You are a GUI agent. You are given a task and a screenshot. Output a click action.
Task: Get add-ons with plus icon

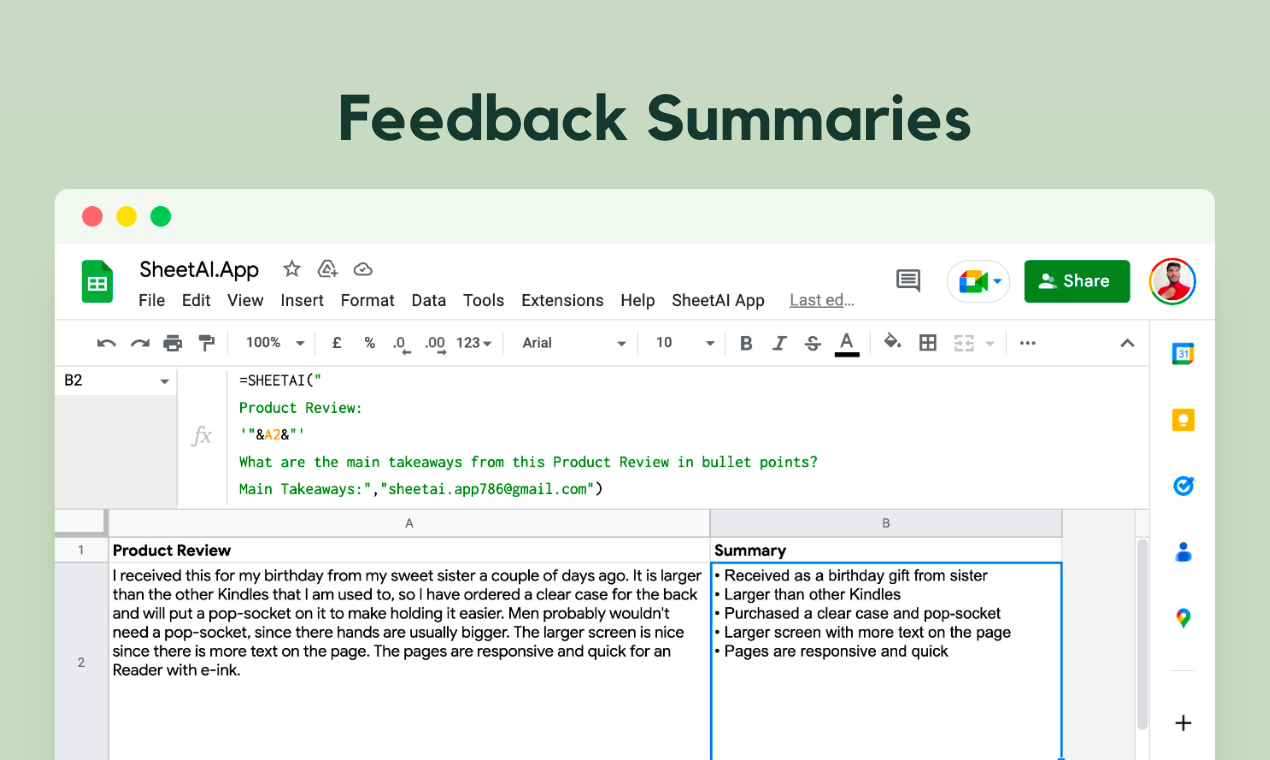click(x=1183, y=723)
